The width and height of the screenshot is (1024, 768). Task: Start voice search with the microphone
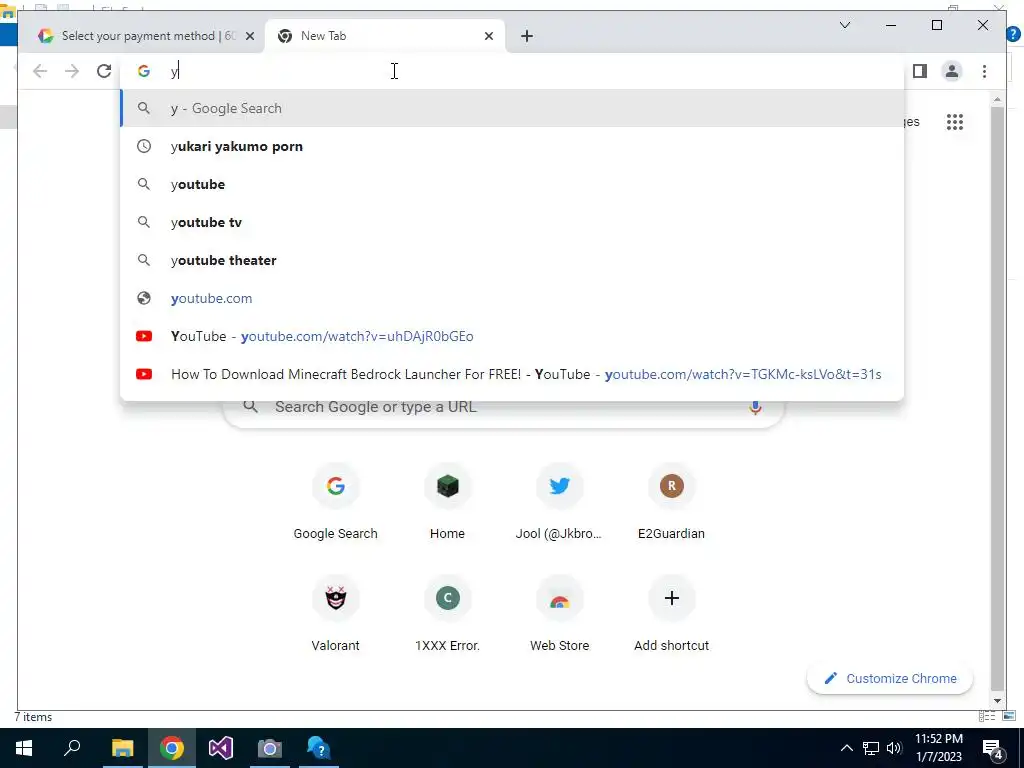click(x=755, y=408)
